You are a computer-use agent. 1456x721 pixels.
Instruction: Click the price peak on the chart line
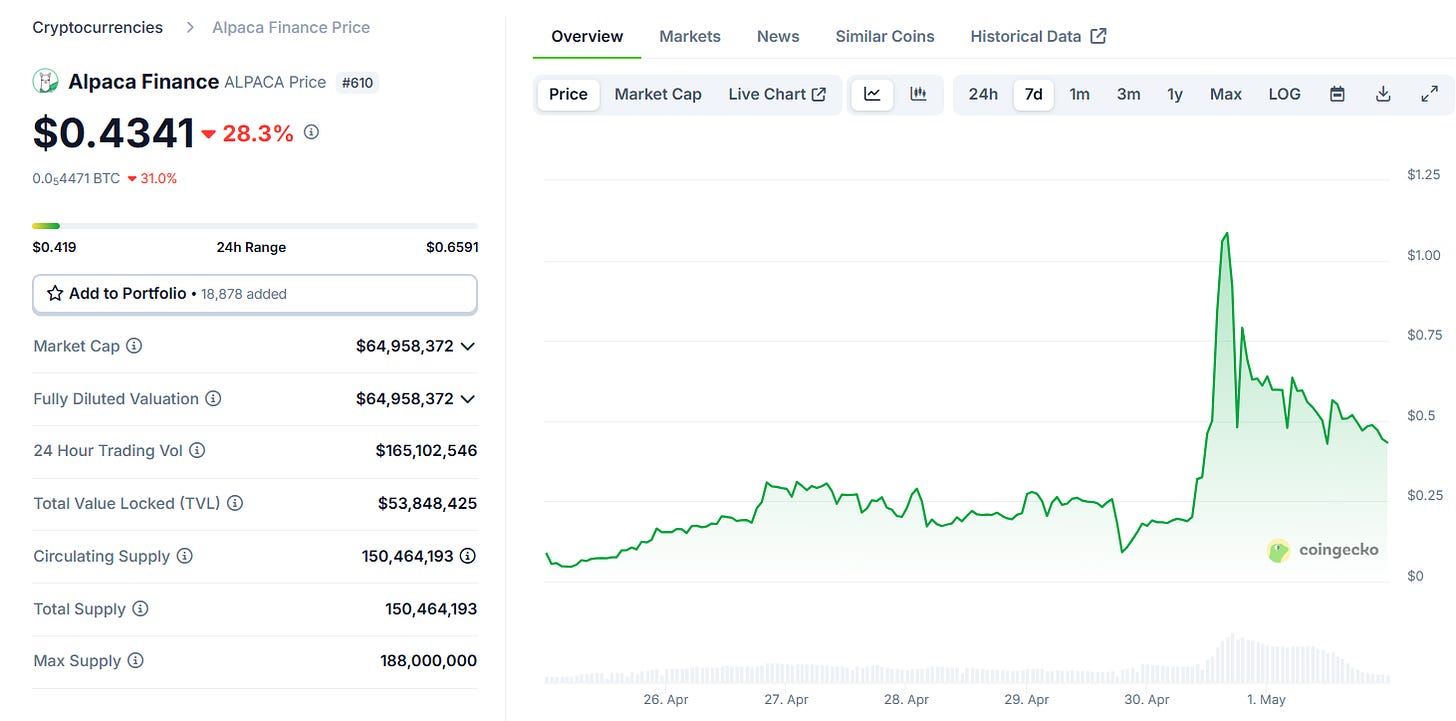[x=1226, y=233]
